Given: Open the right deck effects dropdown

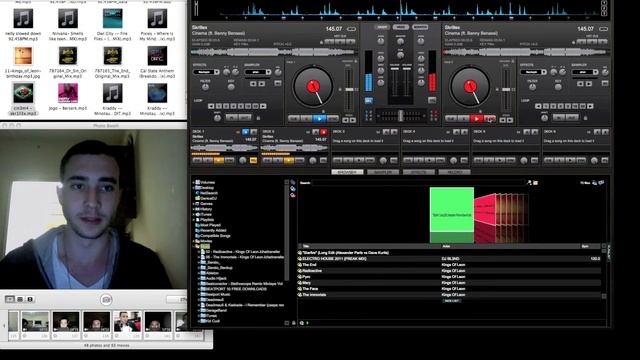Looking at the screenshot, I should (533, 72).
